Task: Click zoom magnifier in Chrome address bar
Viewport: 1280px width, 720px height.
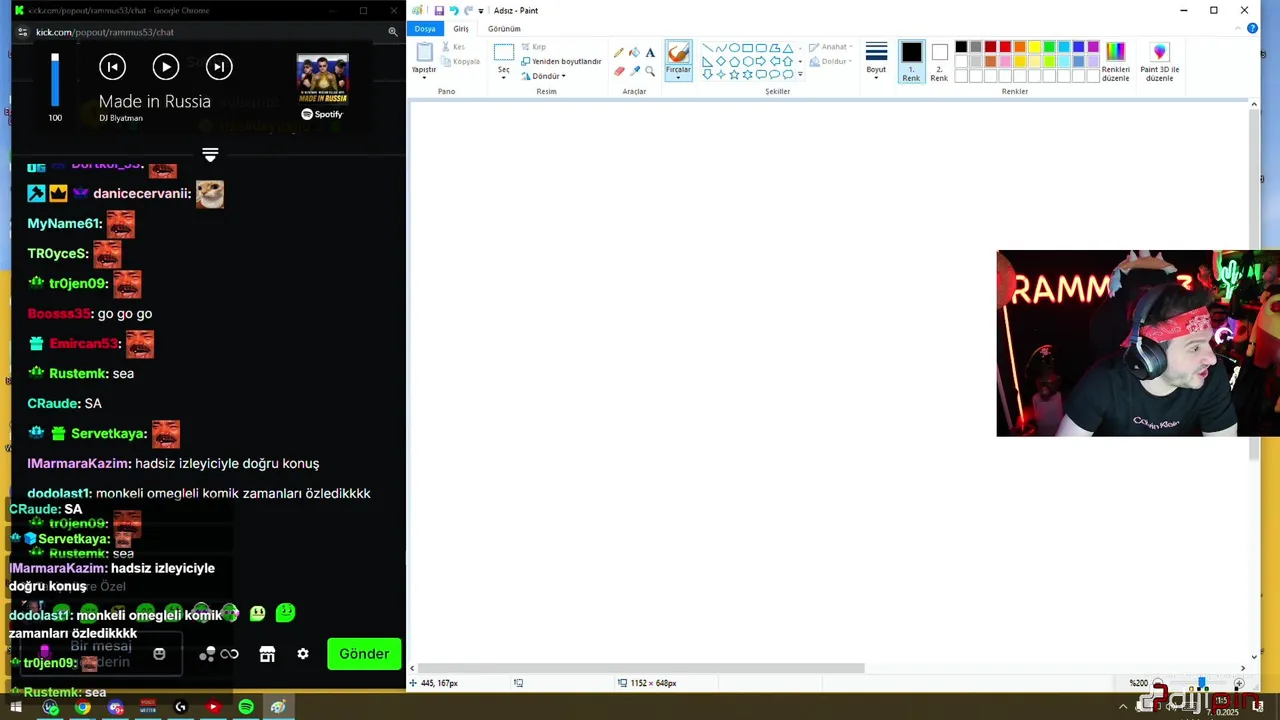Action: point(393,32)
